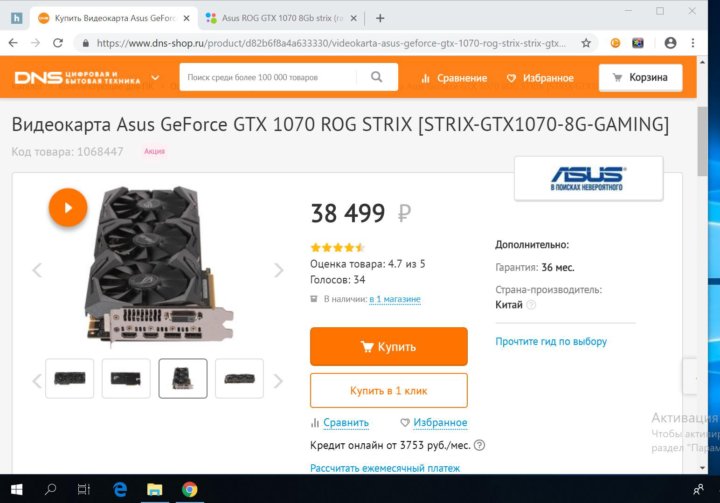Show next product image with right arrow
Viewport: 720px width, 503px height.
(278, 270)
